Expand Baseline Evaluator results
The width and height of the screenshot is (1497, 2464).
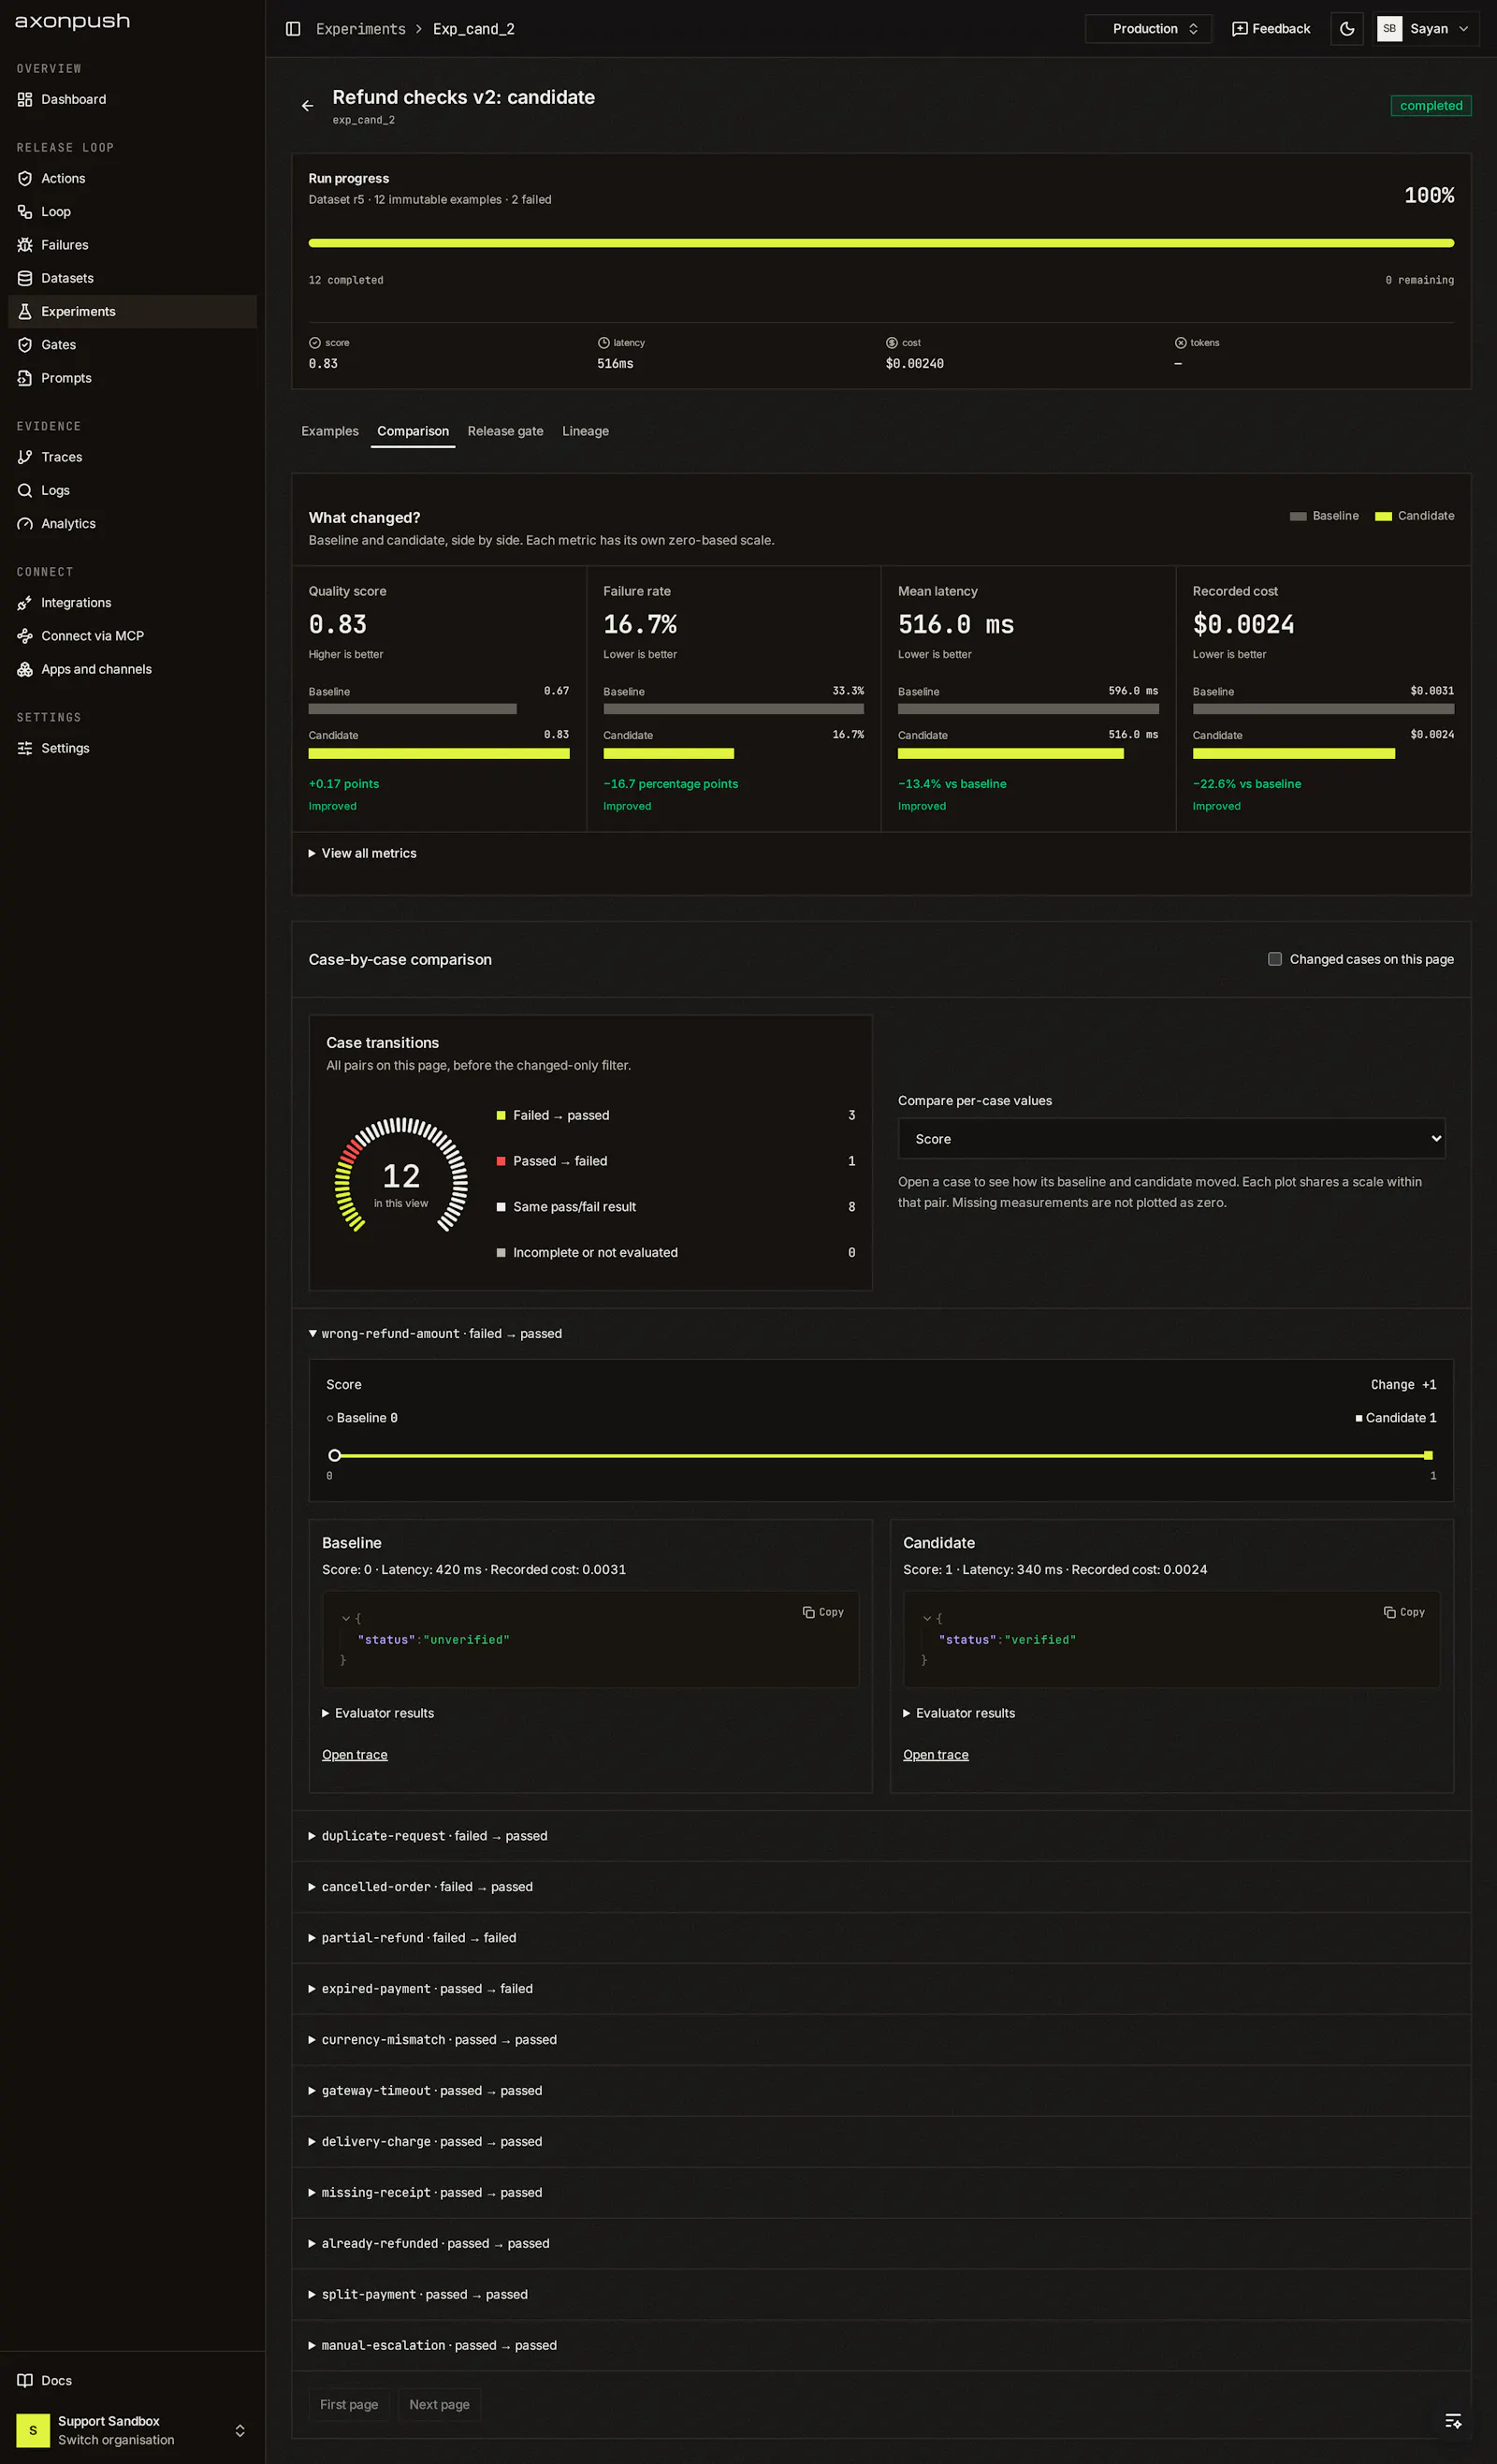coord(378,1713)
